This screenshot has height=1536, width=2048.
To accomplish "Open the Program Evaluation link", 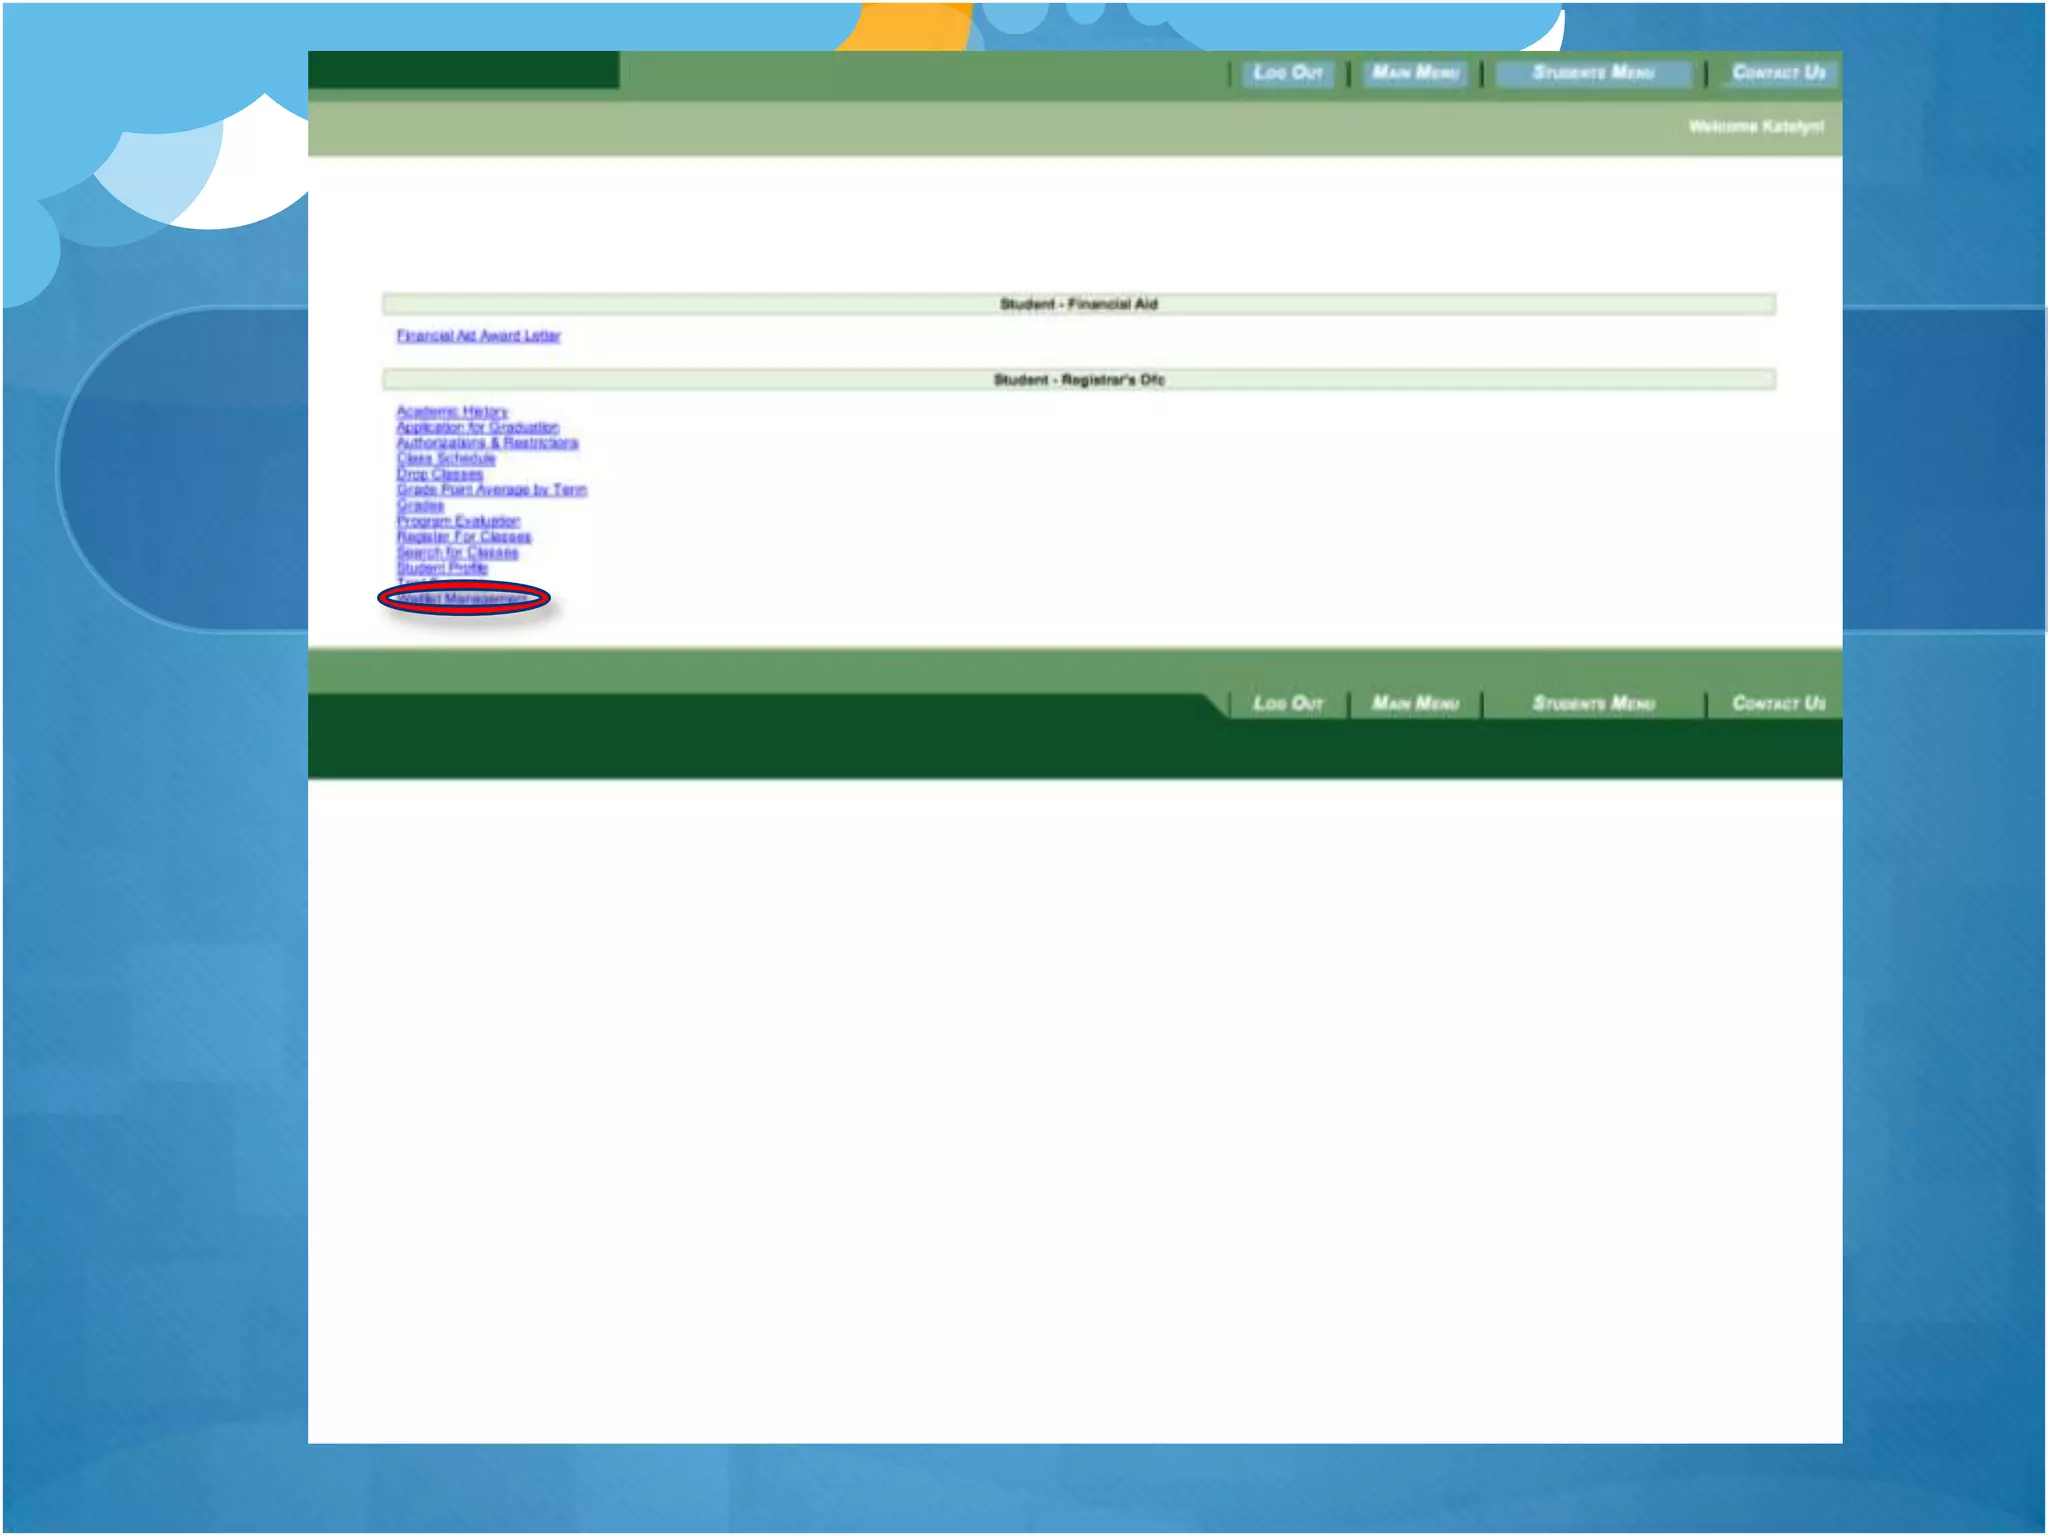I will pos(458,521).
